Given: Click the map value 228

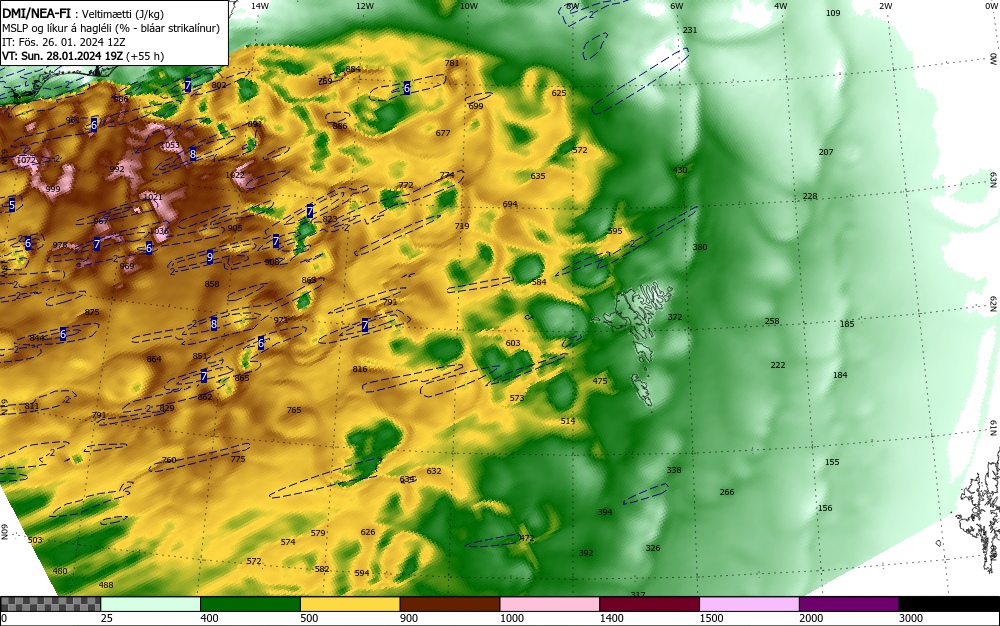Looking at the screenshot, I should click(810, 196).
